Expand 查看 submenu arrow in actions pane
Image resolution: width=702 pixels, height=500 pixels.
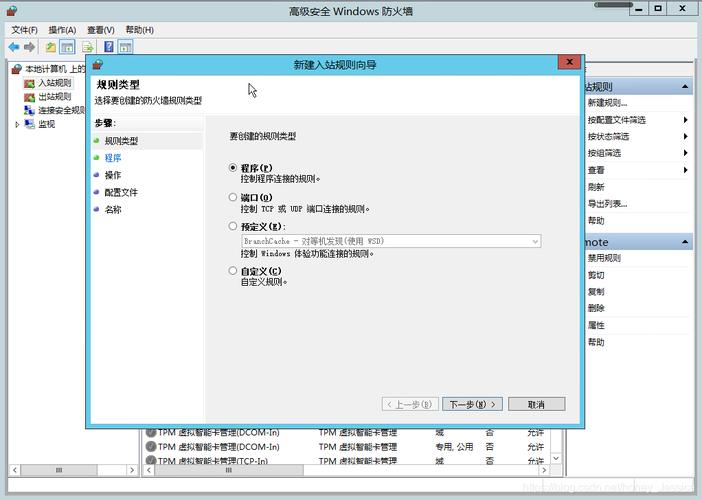click(685, 170)
